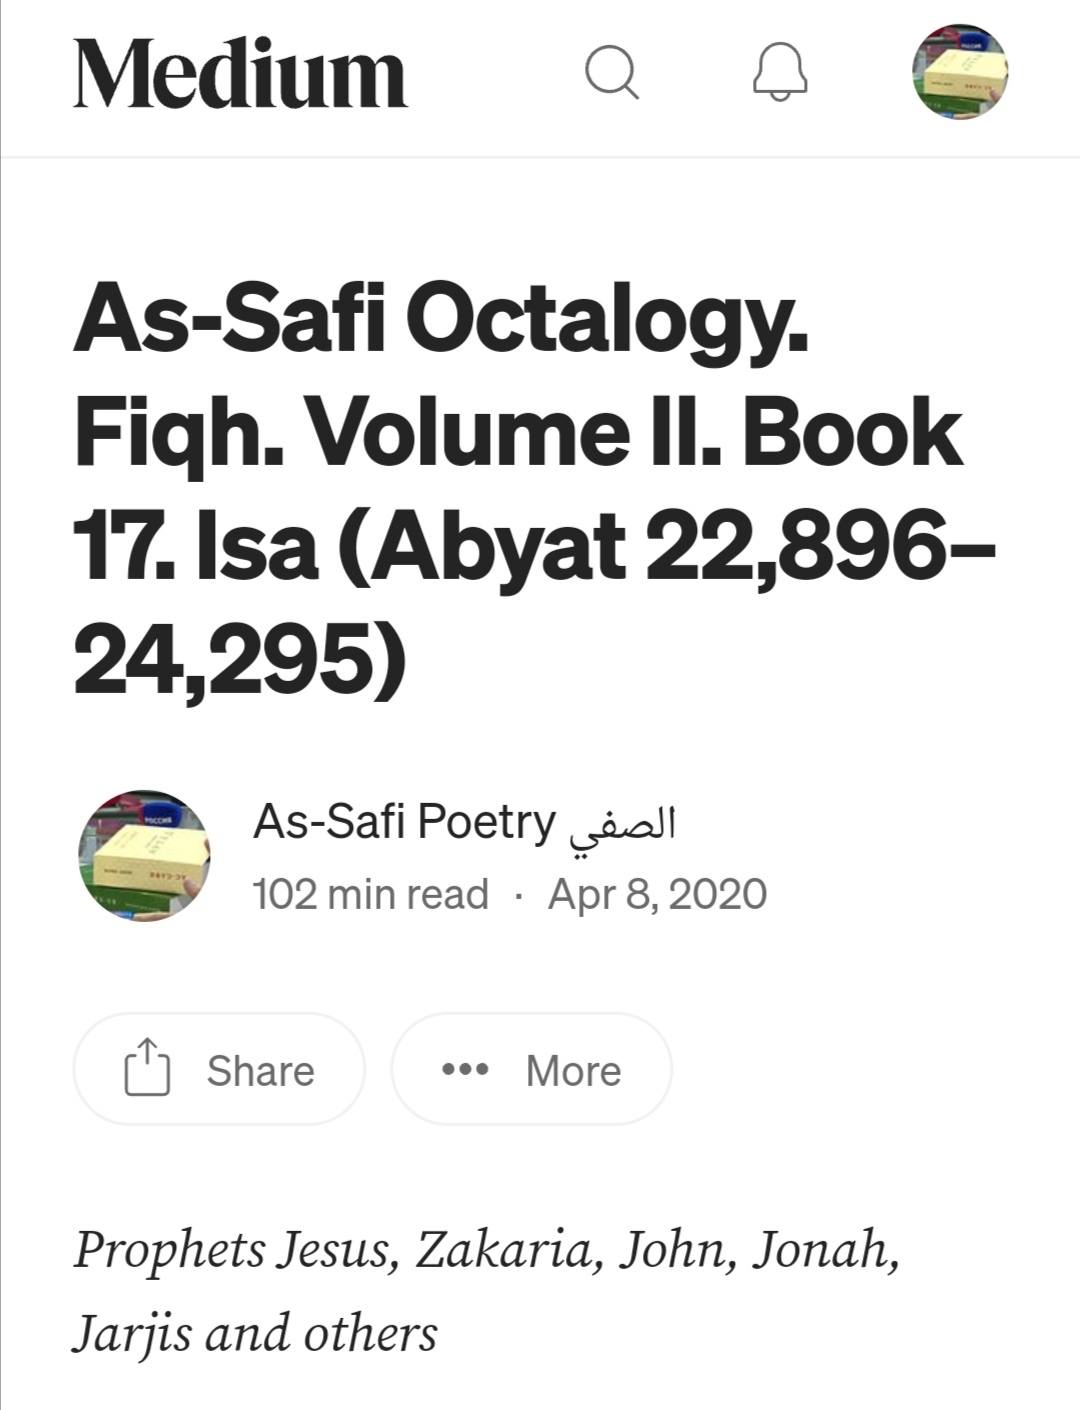Click the Apr 8, 2020 date

coord(657,894)
